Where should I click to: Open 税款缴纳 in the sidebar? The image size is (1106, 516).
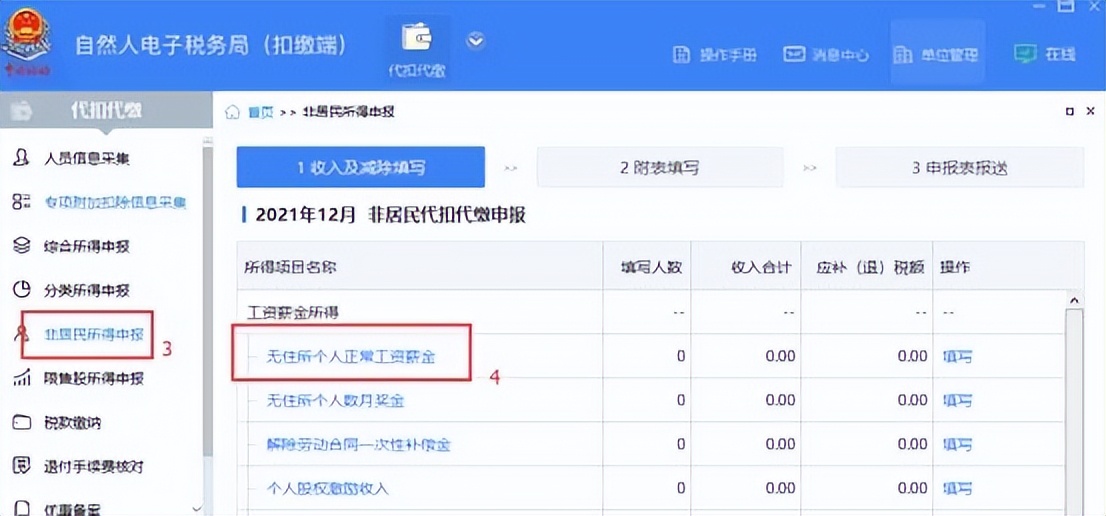(x=73, y=423)
